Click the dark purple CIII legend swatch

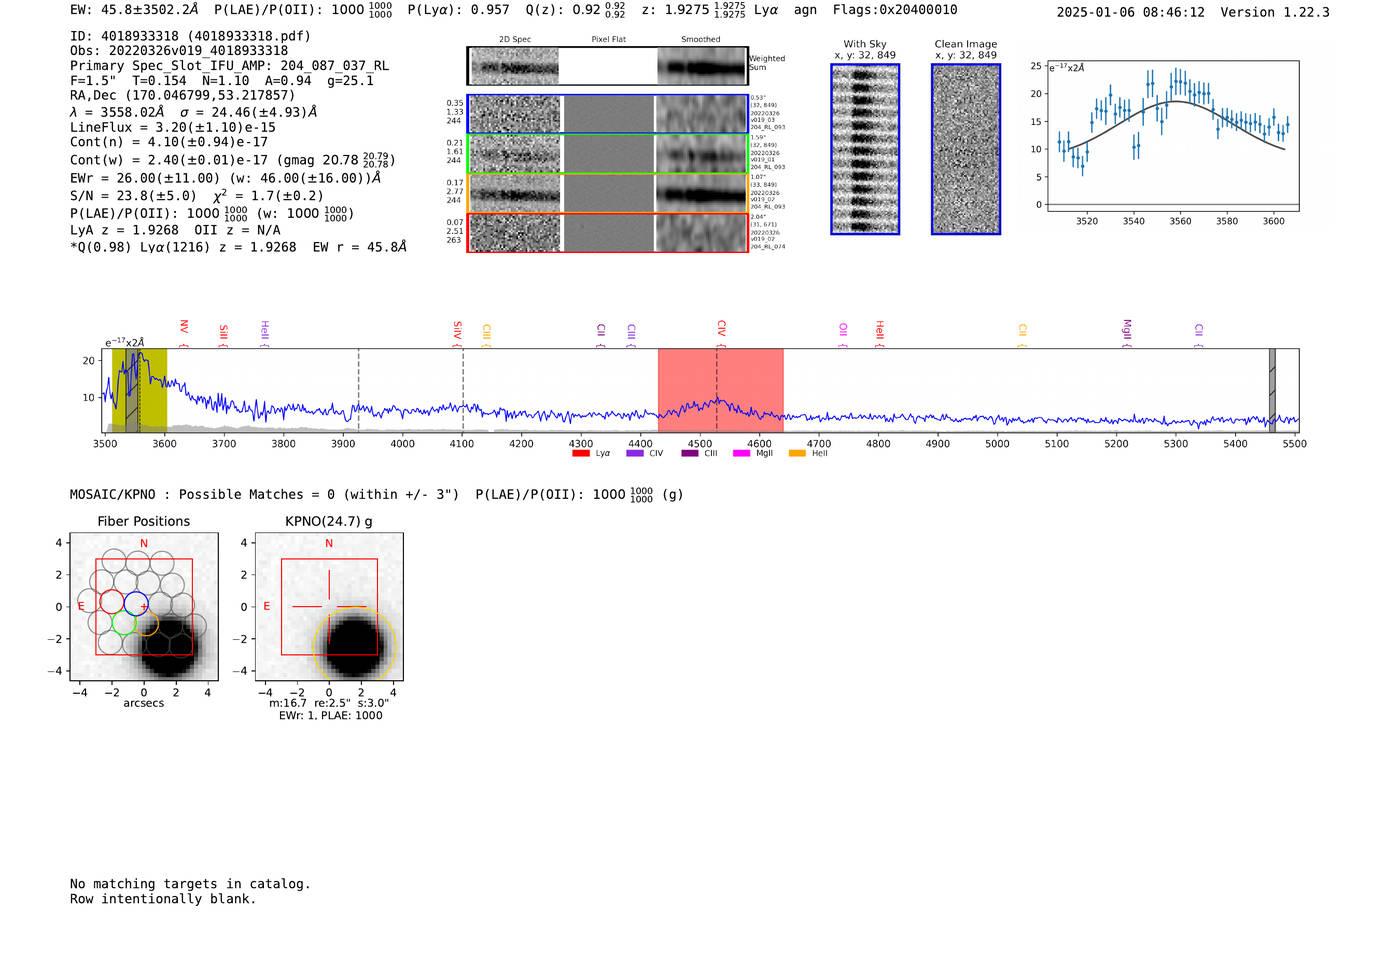[x=690, y=454]
